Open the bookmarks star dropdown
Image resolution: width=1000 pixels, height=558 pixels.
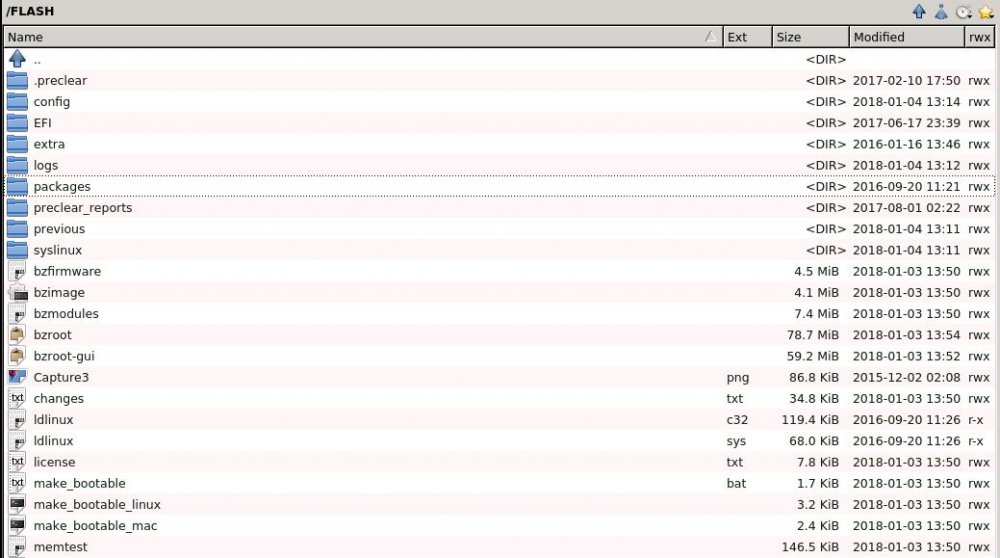[986, 11]
